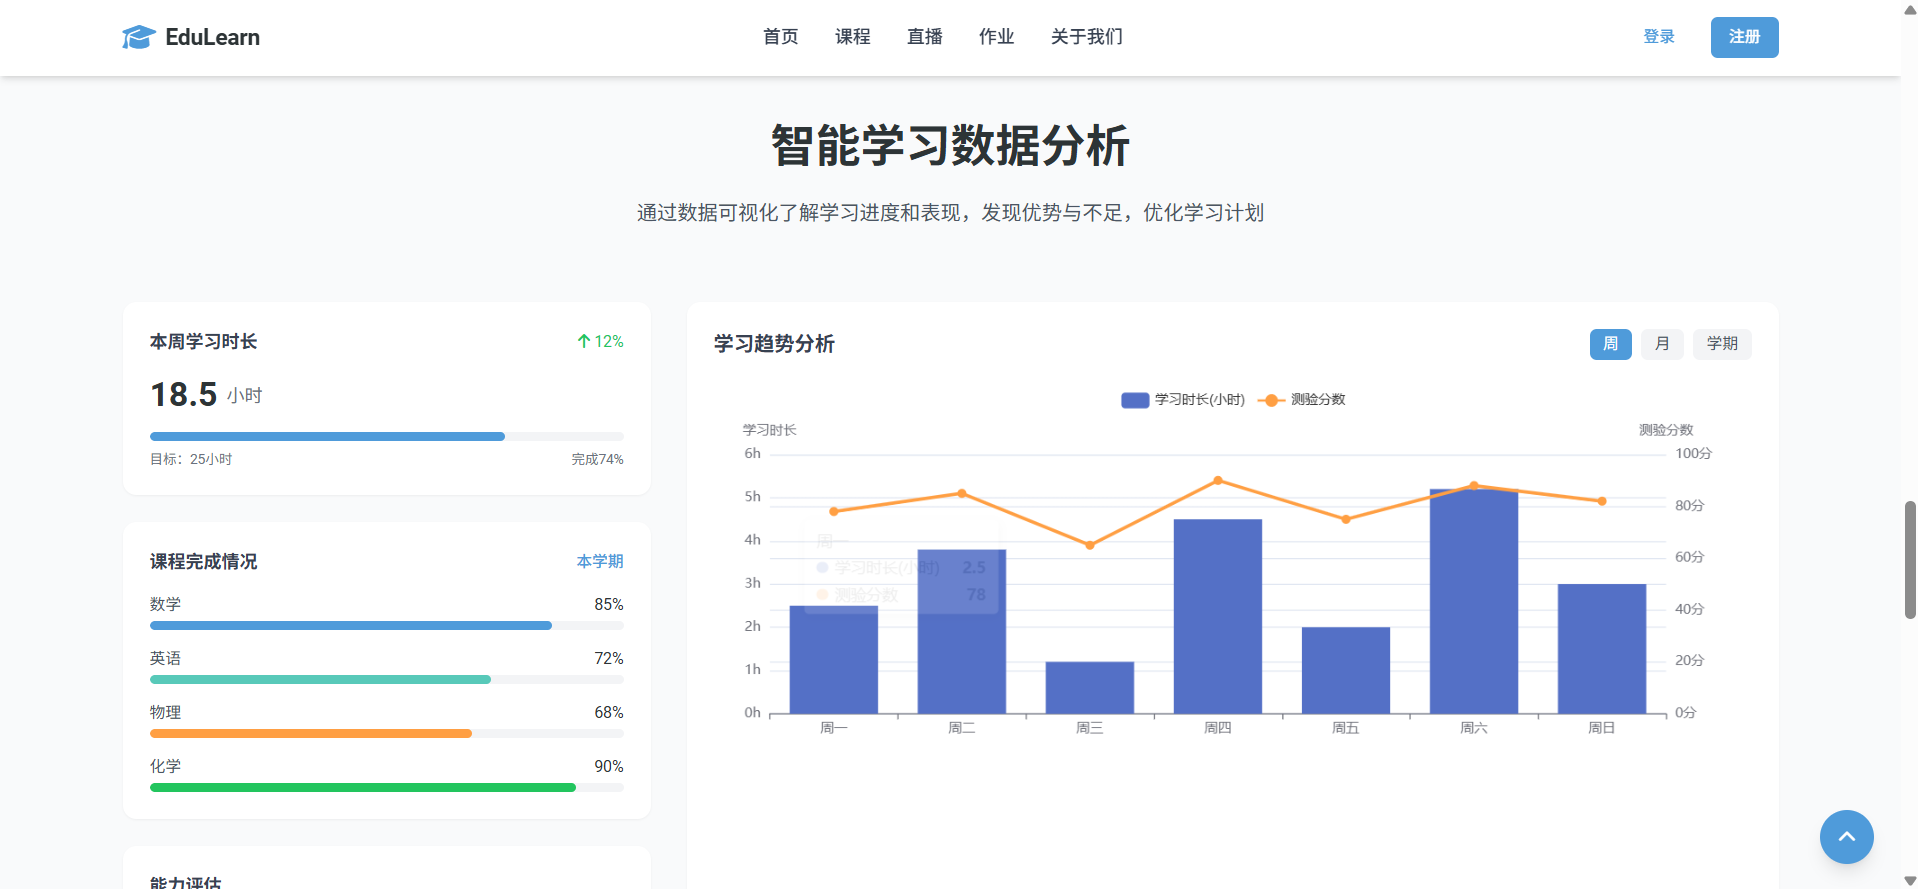This screenshot has height=889, width=1918.
Task: Click the green up-arrow 12% indicator
Action: pos(600,342)
